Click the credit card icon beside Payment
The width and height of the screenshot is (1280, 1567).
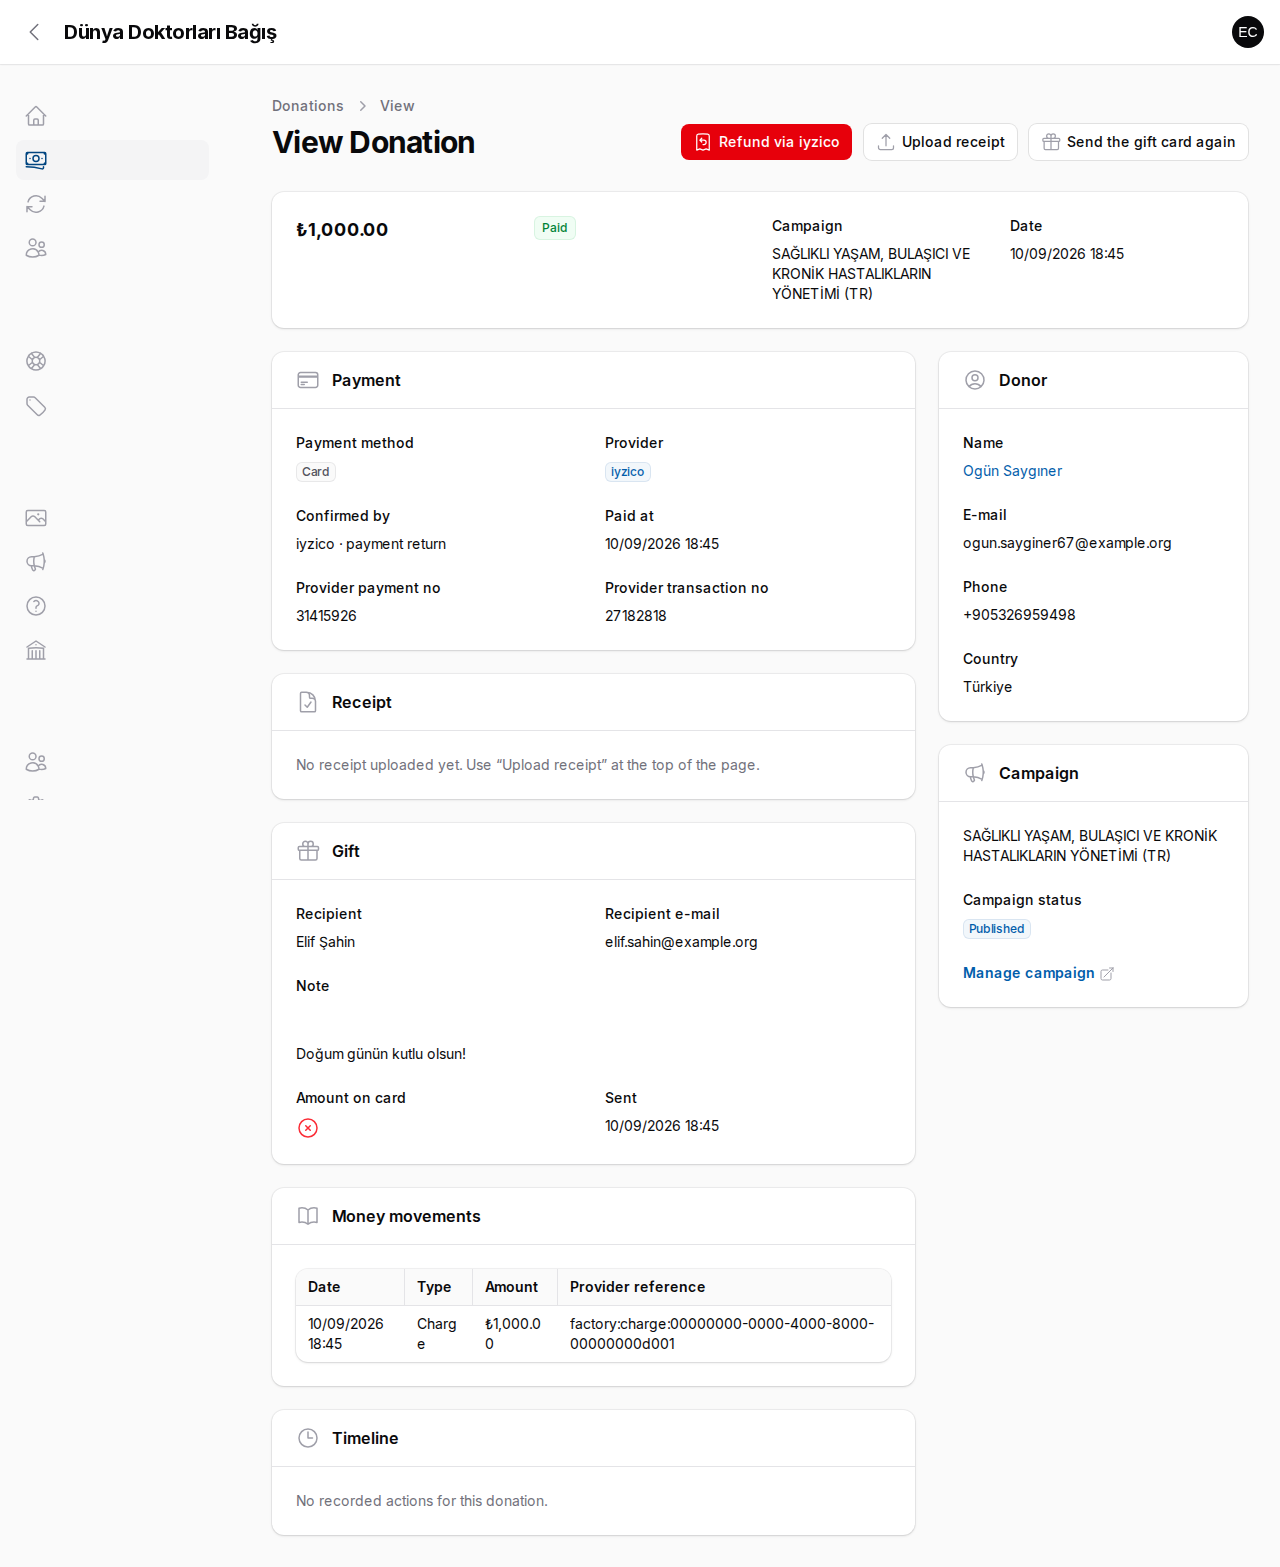tap(308, 380)
